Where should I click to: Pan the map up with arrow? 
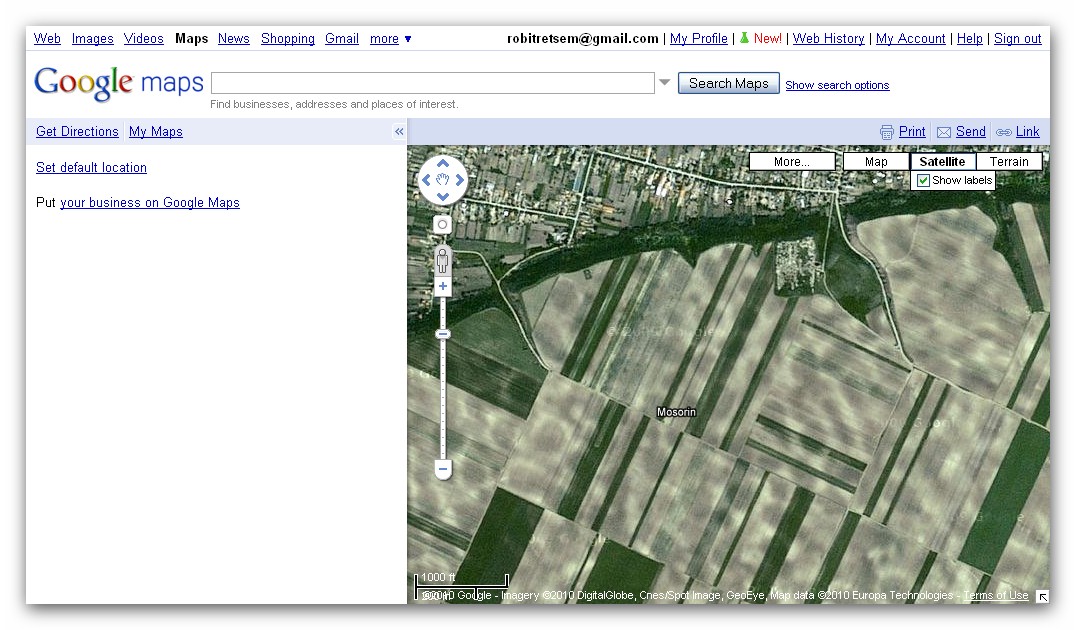tap(443, 164)
